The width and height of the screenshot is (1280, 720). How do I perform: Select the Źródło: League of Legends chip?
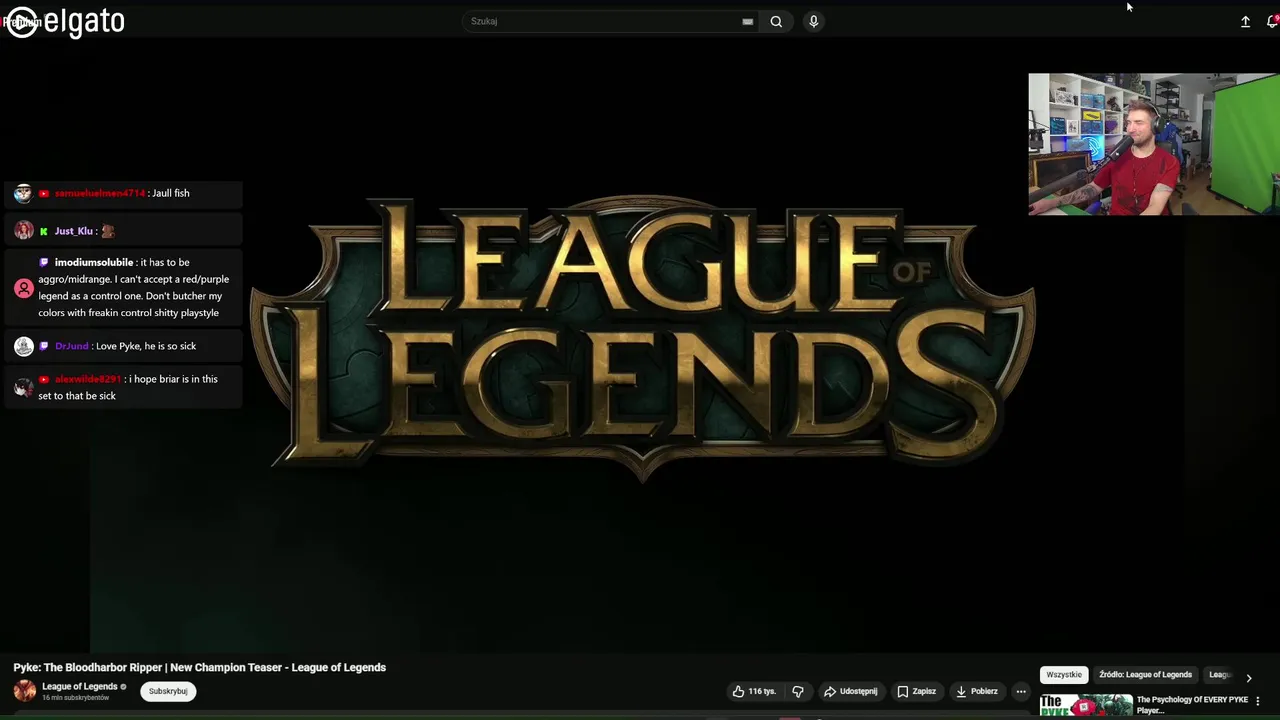click(x=1145, y=675)
